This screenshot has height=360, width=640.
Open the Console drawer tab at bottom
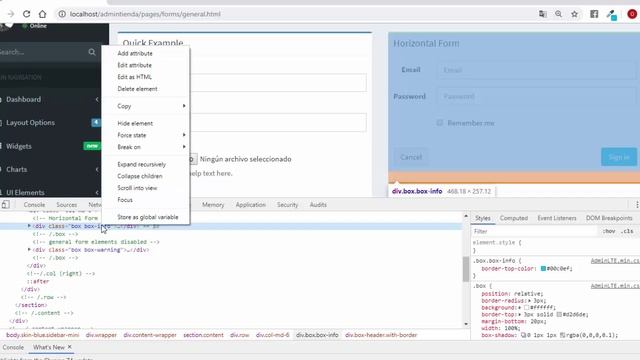[x=13, y=347]
